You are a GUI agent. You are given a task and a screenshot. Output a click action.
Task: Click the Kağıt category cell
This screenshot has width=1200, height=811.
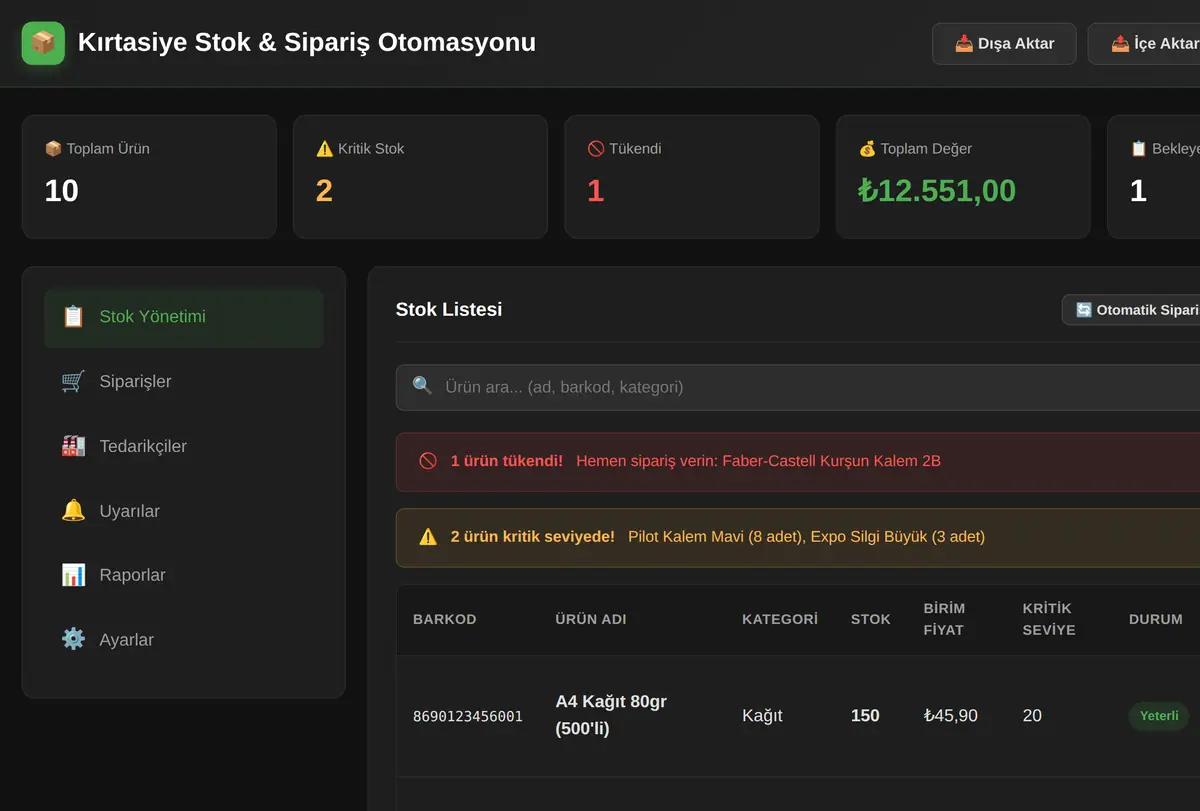click(762, 716)
